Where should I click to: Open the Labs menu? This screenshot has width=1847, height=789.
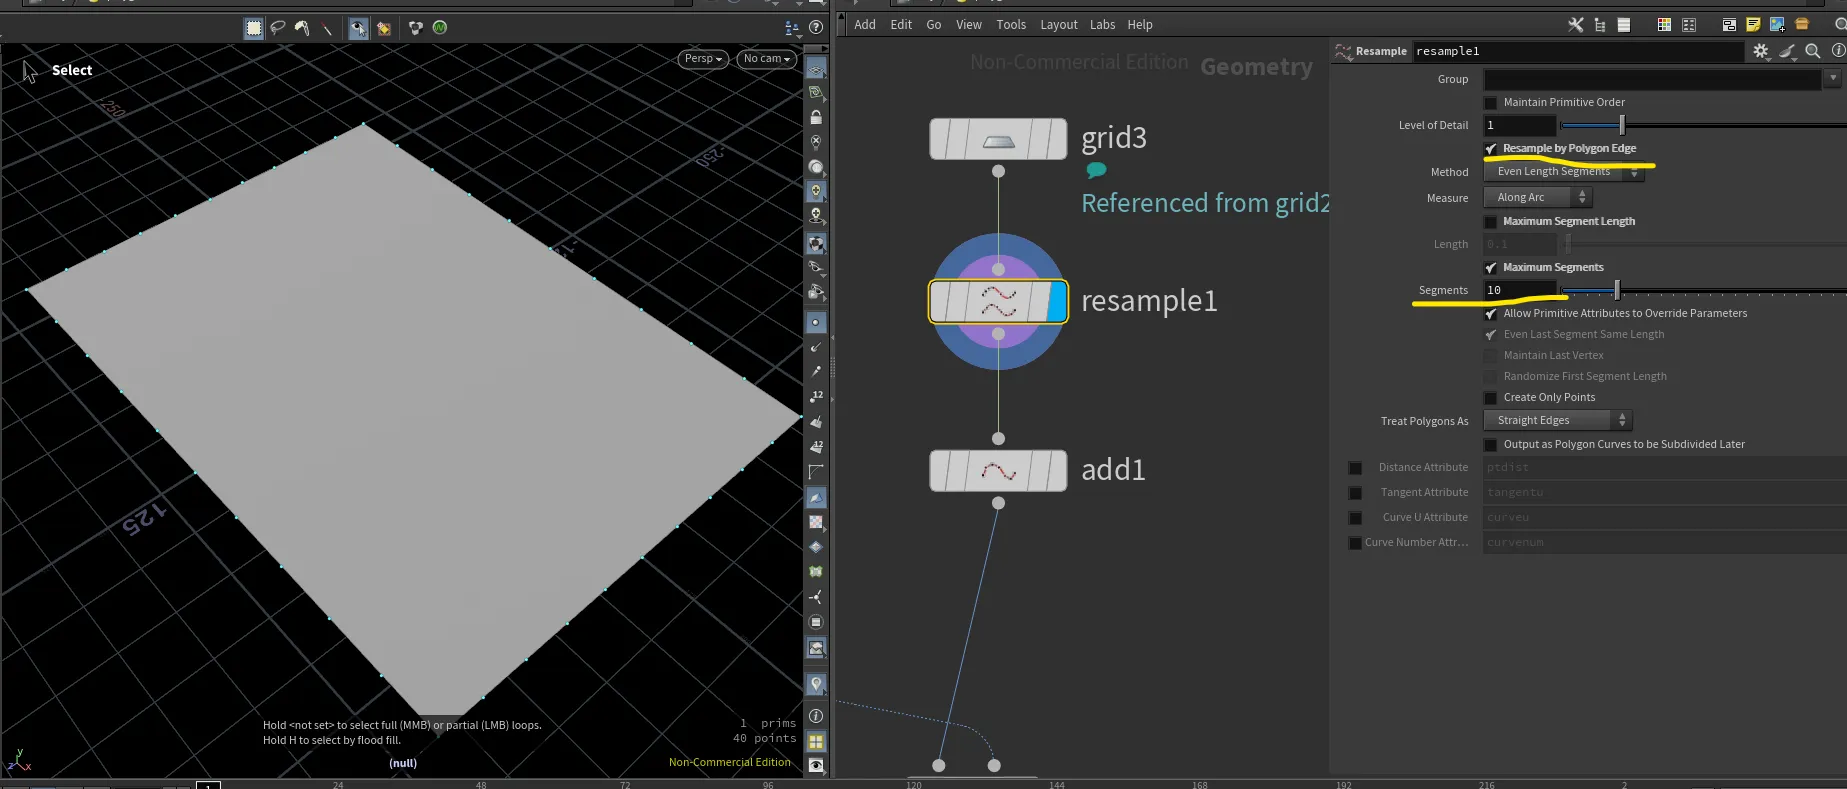pos(1103,25)
